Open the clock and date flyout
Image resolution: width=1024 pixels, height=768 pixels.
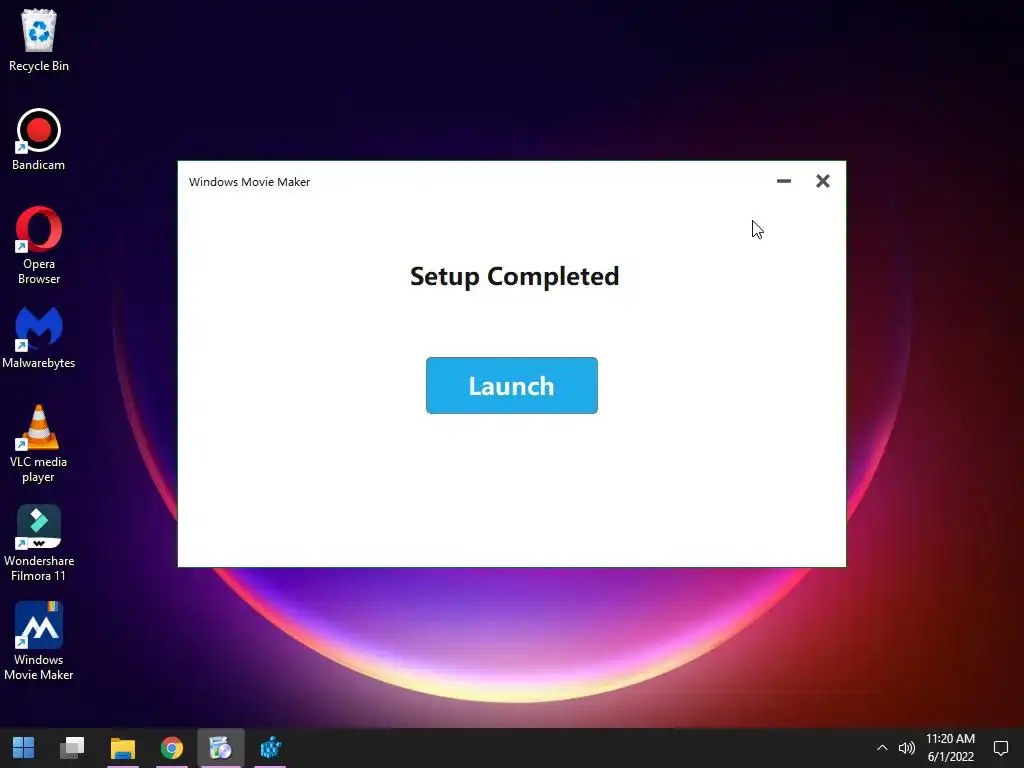click(x=950, y=748)
